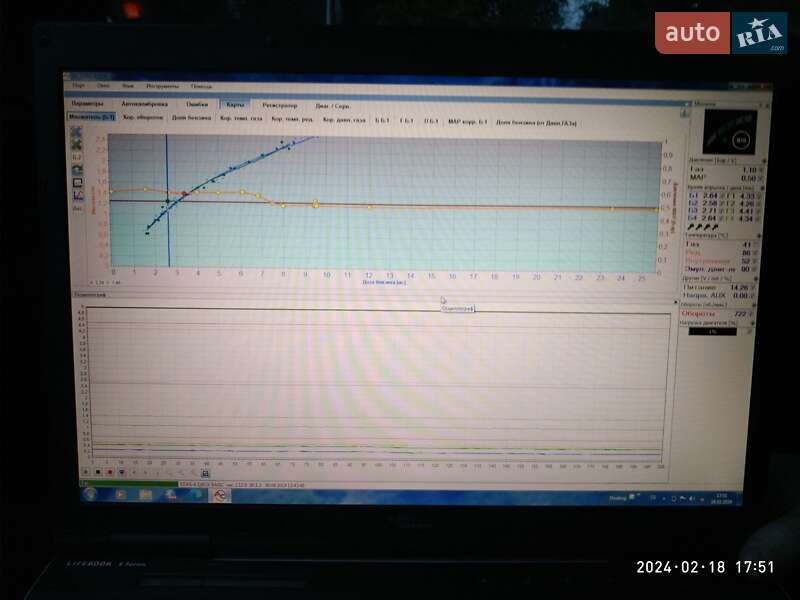Click the Windows Start button
Viewport: 800px width, 600px height.
(x=90, y=494)
